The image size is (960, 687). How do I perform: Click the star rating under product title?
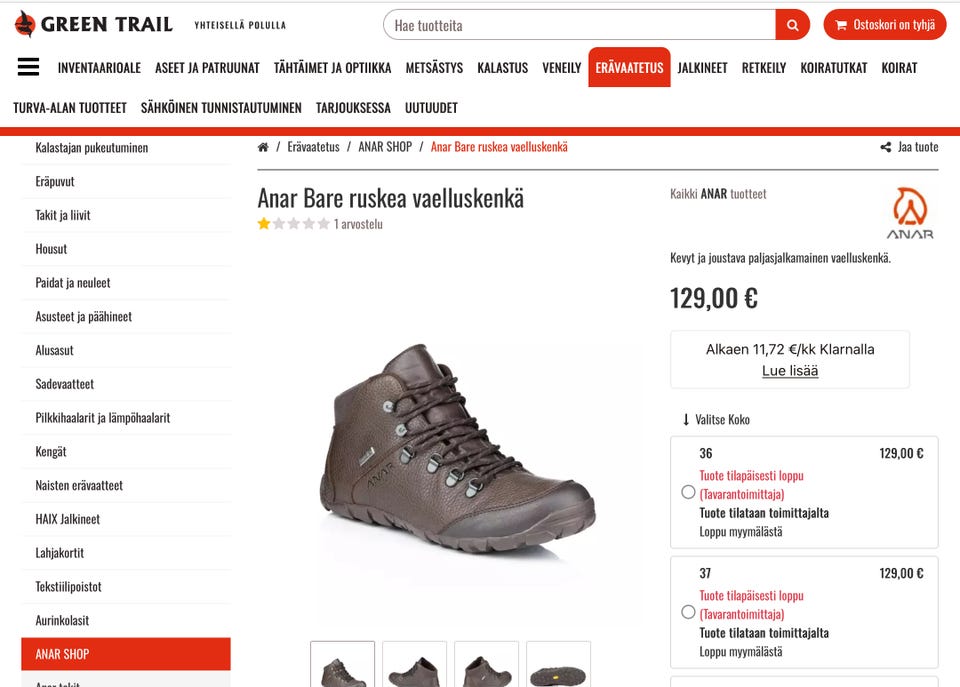pos(294,223)
